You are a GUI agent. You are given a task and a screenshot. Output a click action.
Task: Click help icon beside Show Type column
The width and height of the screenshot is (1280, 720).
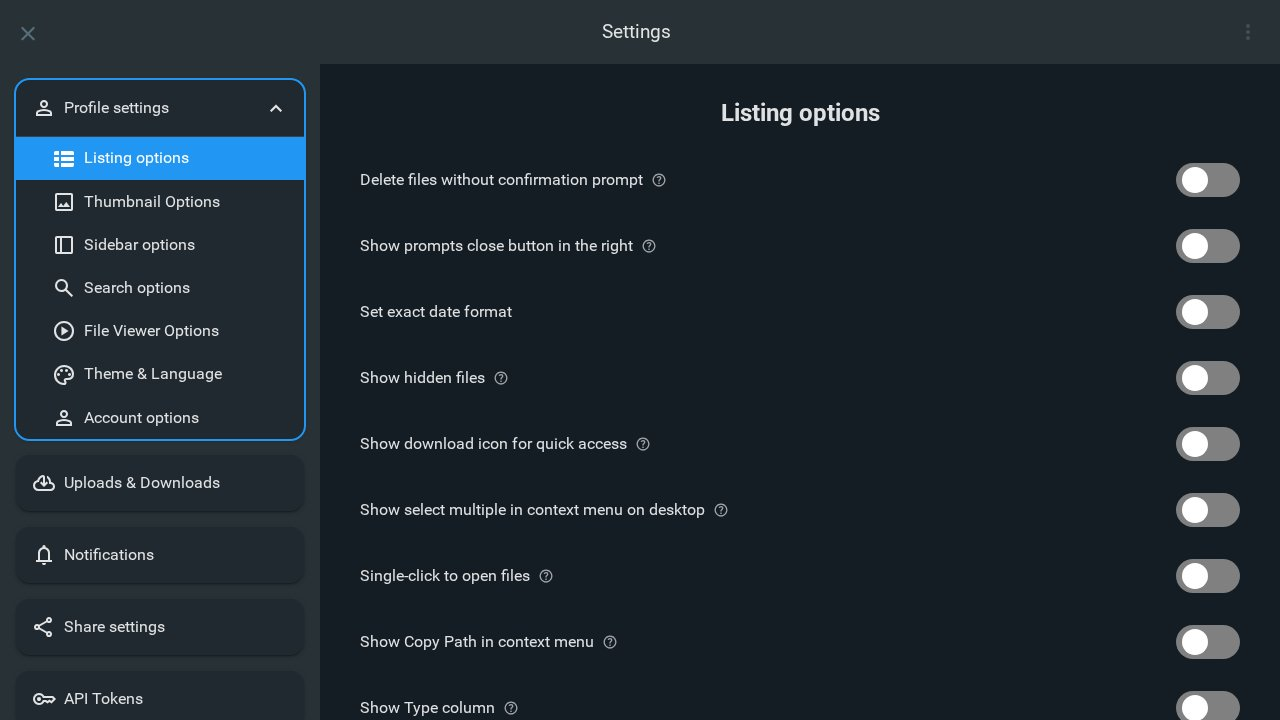[x=511, y=708]
